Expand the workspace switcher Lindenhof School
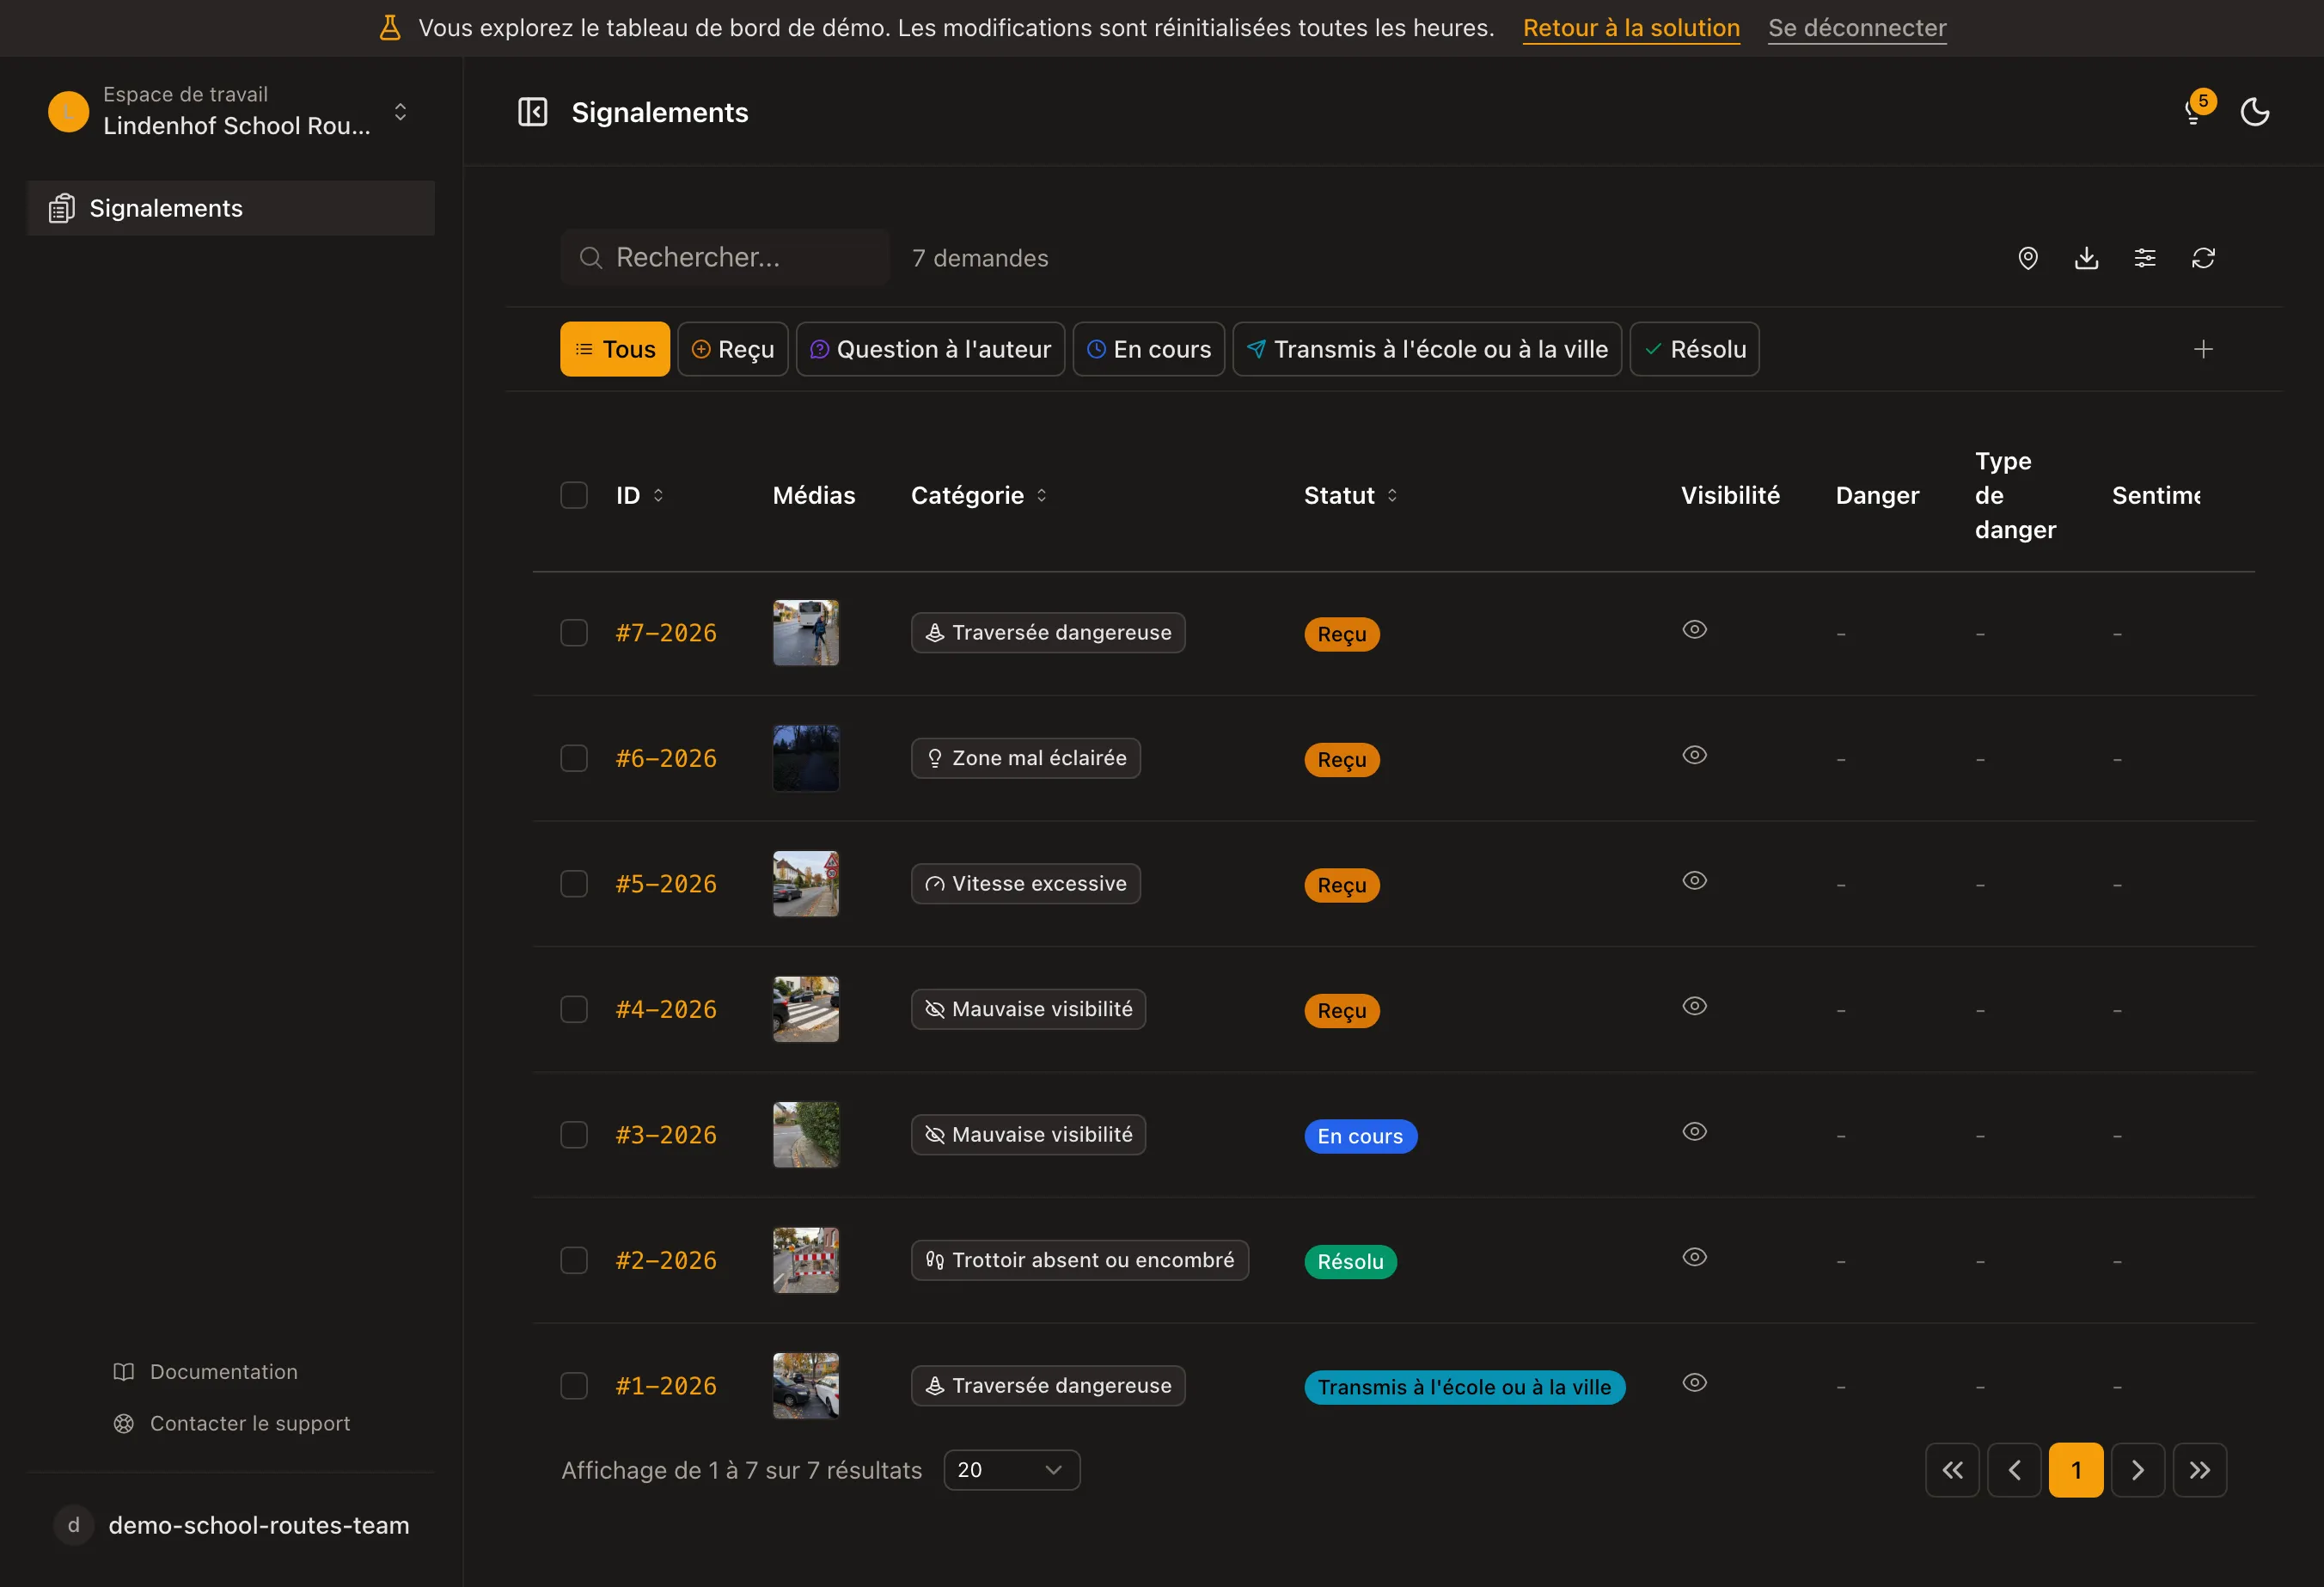This screenshot has width=2324, height=1587. click(x=231, y=111)
